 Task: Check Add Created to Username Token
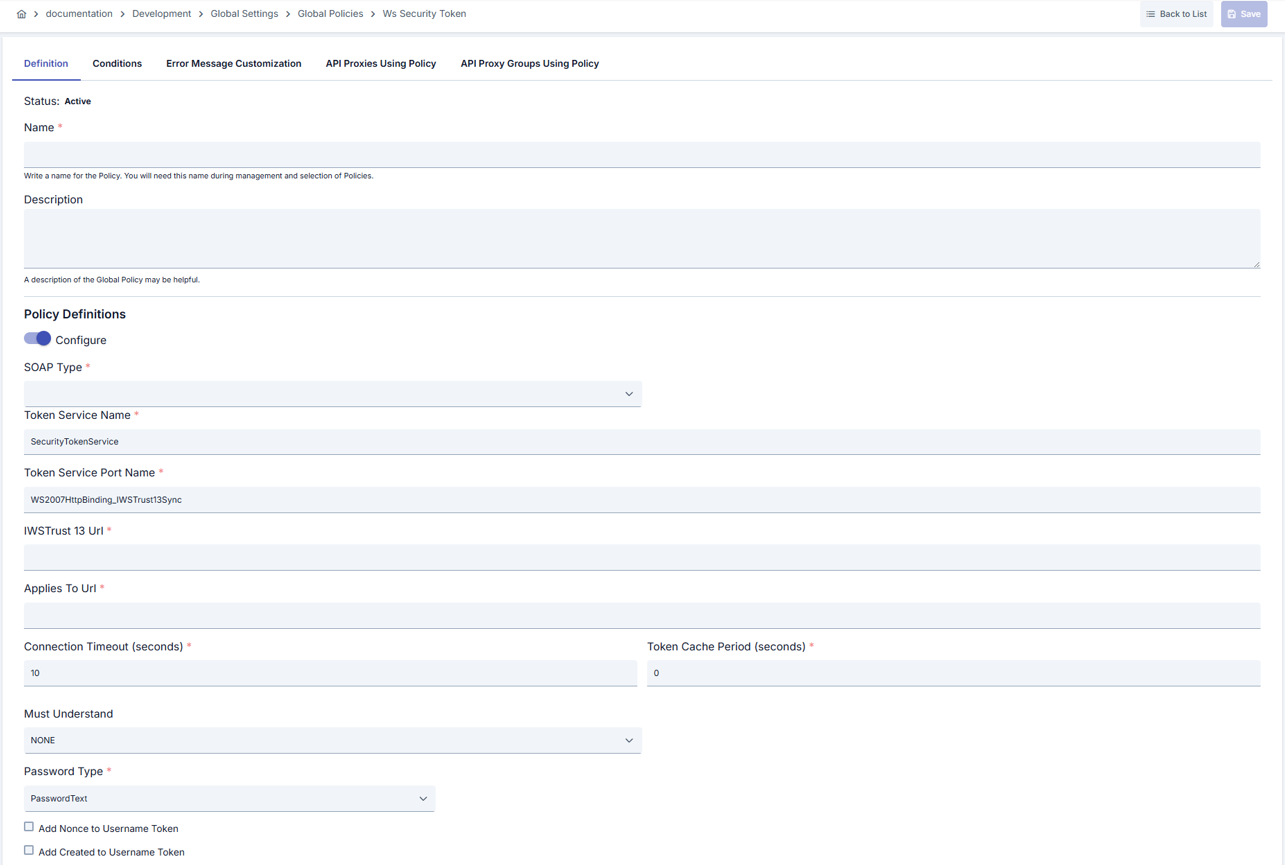(29, 851)
